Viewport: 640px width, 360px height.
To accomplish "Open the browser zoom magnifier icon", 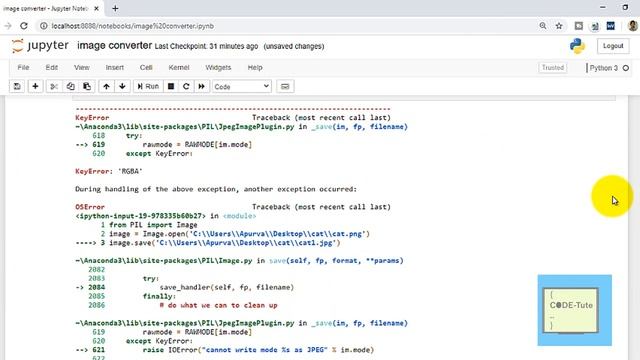I will point(542,26).
